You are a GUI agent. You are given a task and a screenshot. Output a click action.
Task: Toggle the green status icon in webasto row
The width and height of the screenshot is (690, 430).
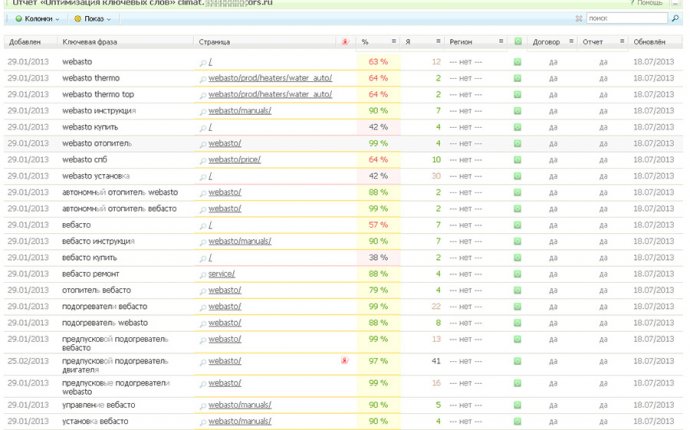pos(518,62)
